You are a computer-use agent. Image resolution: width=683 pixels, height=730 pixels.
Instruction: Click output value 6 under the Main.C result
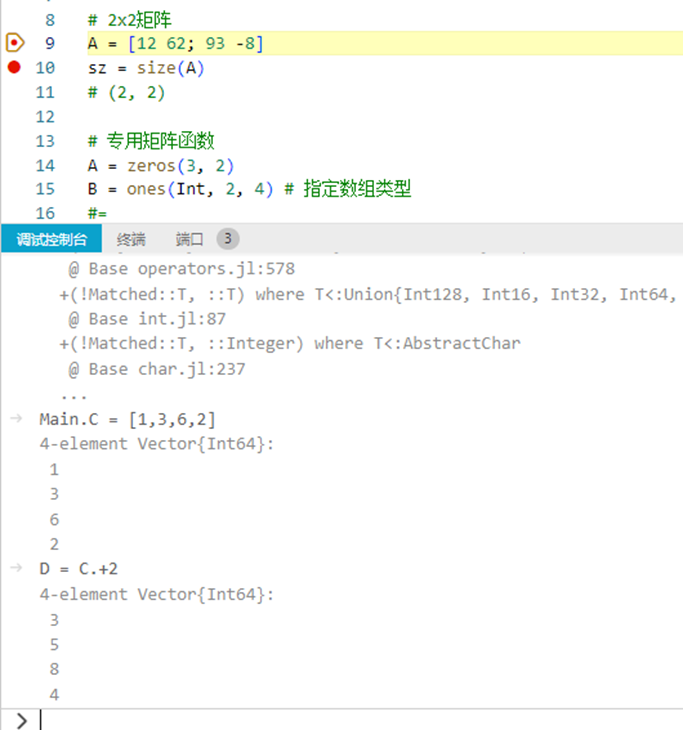(54, 520)
